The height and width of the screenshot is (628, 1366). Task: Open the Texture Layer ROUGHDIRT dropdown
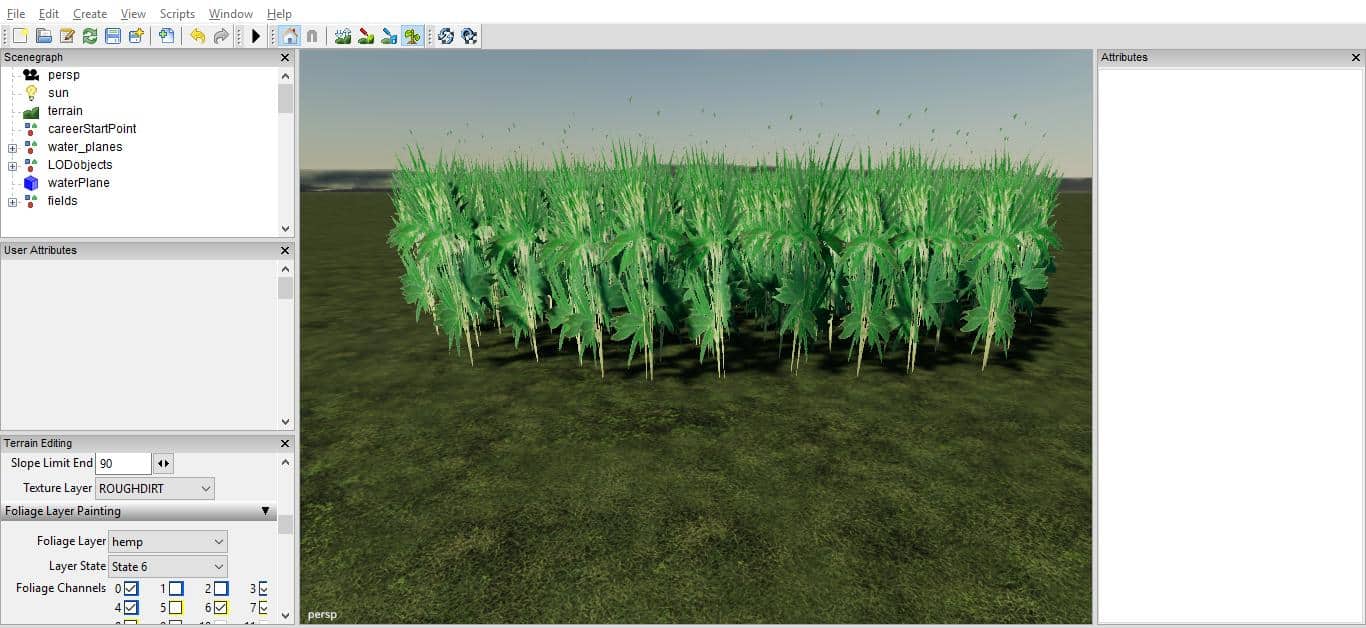pyautogui.click(x=155, y=488)
